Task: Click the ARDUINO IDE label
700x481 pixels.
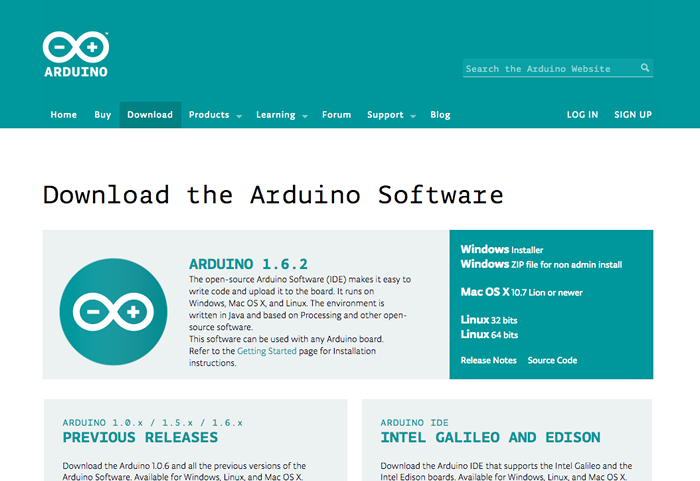Action: coord(414,422)
